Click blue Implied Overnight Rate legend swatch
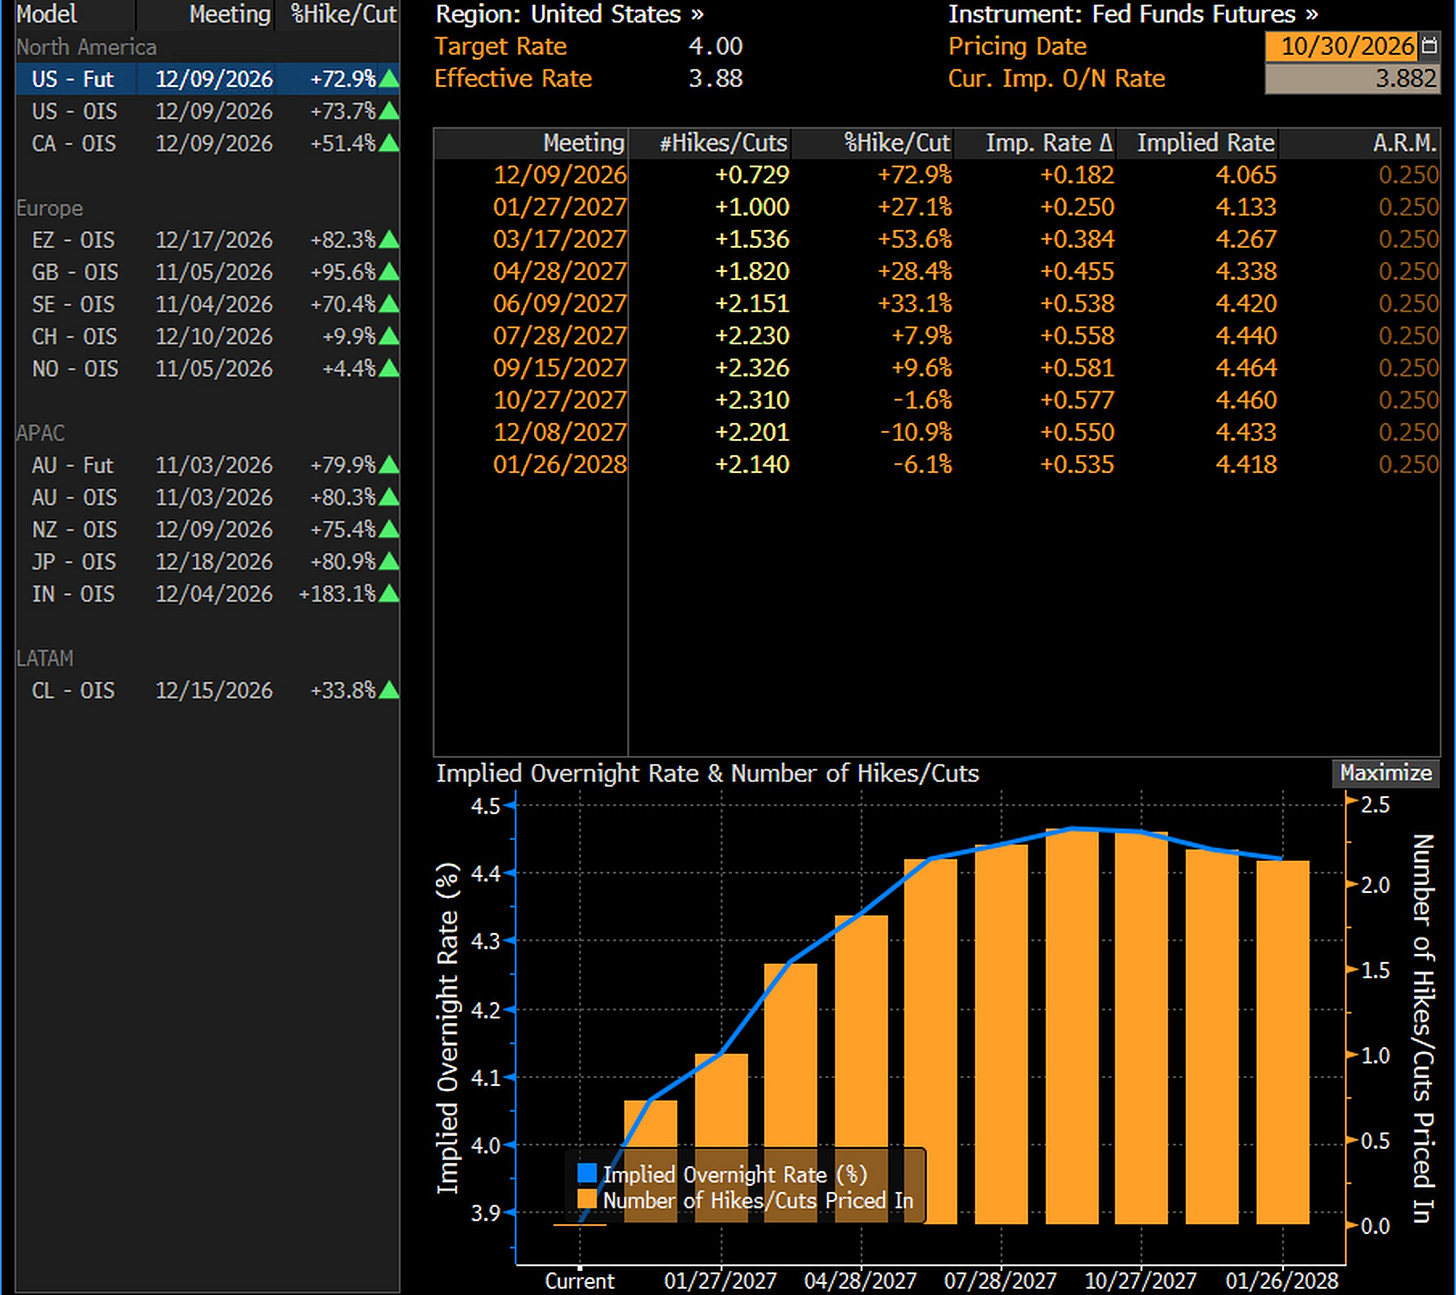1456x1295 pixels. tap(587, 1174)
